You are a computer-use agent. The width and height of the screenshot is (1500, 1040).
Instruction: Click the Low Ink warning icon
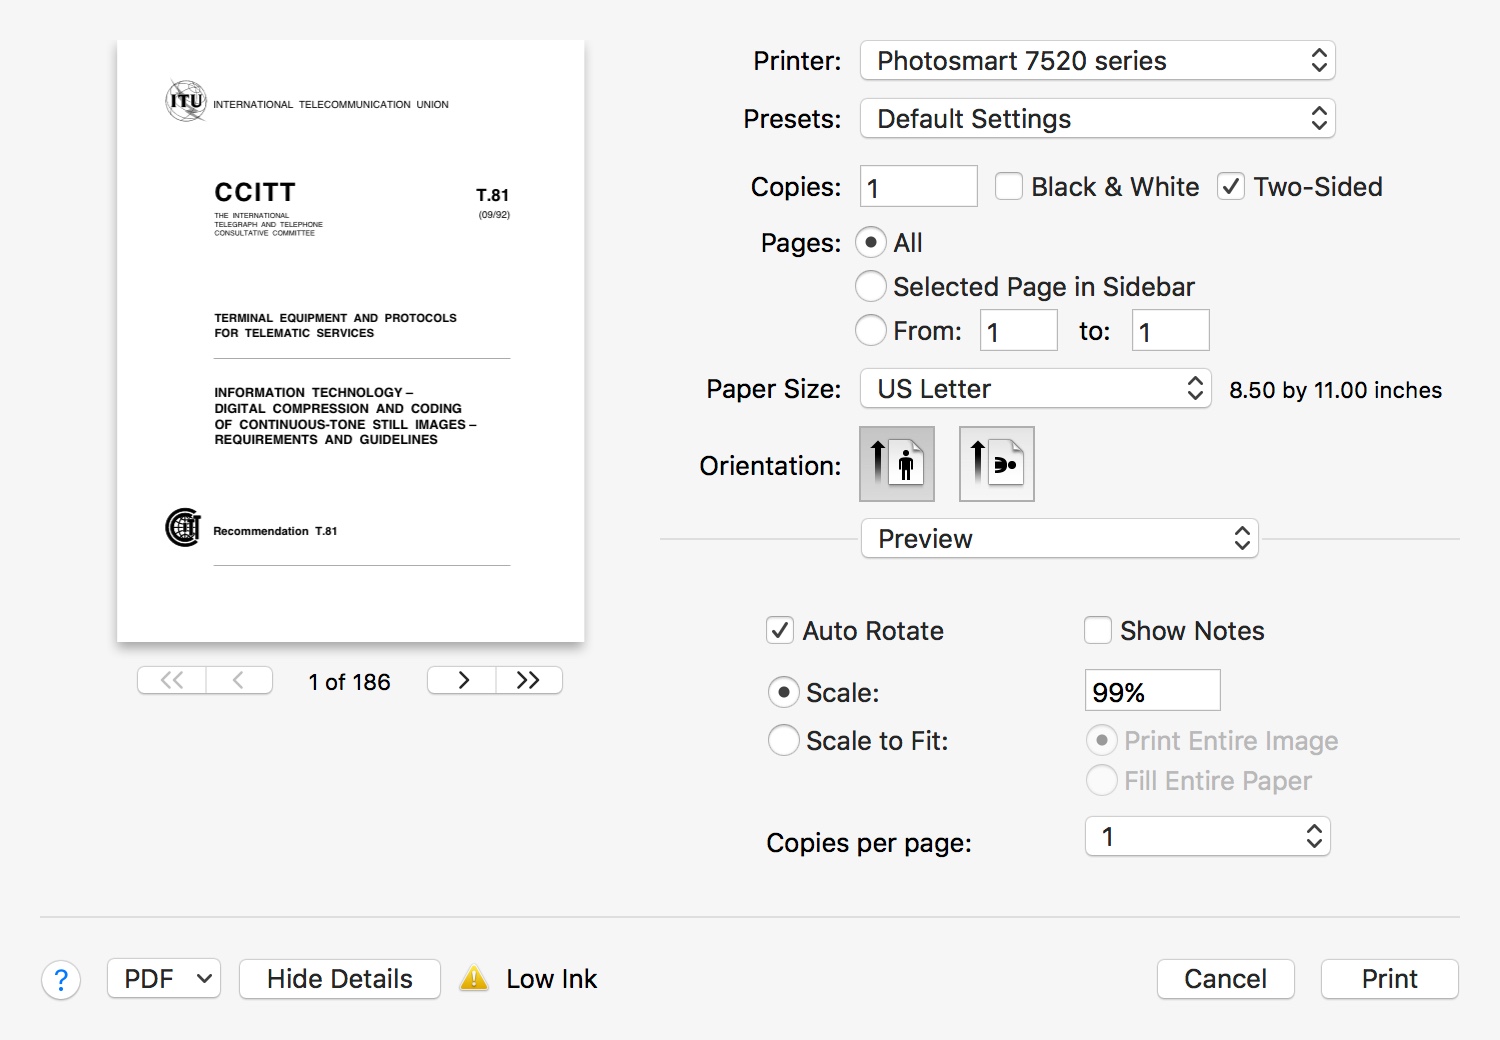tap(474, 979)
